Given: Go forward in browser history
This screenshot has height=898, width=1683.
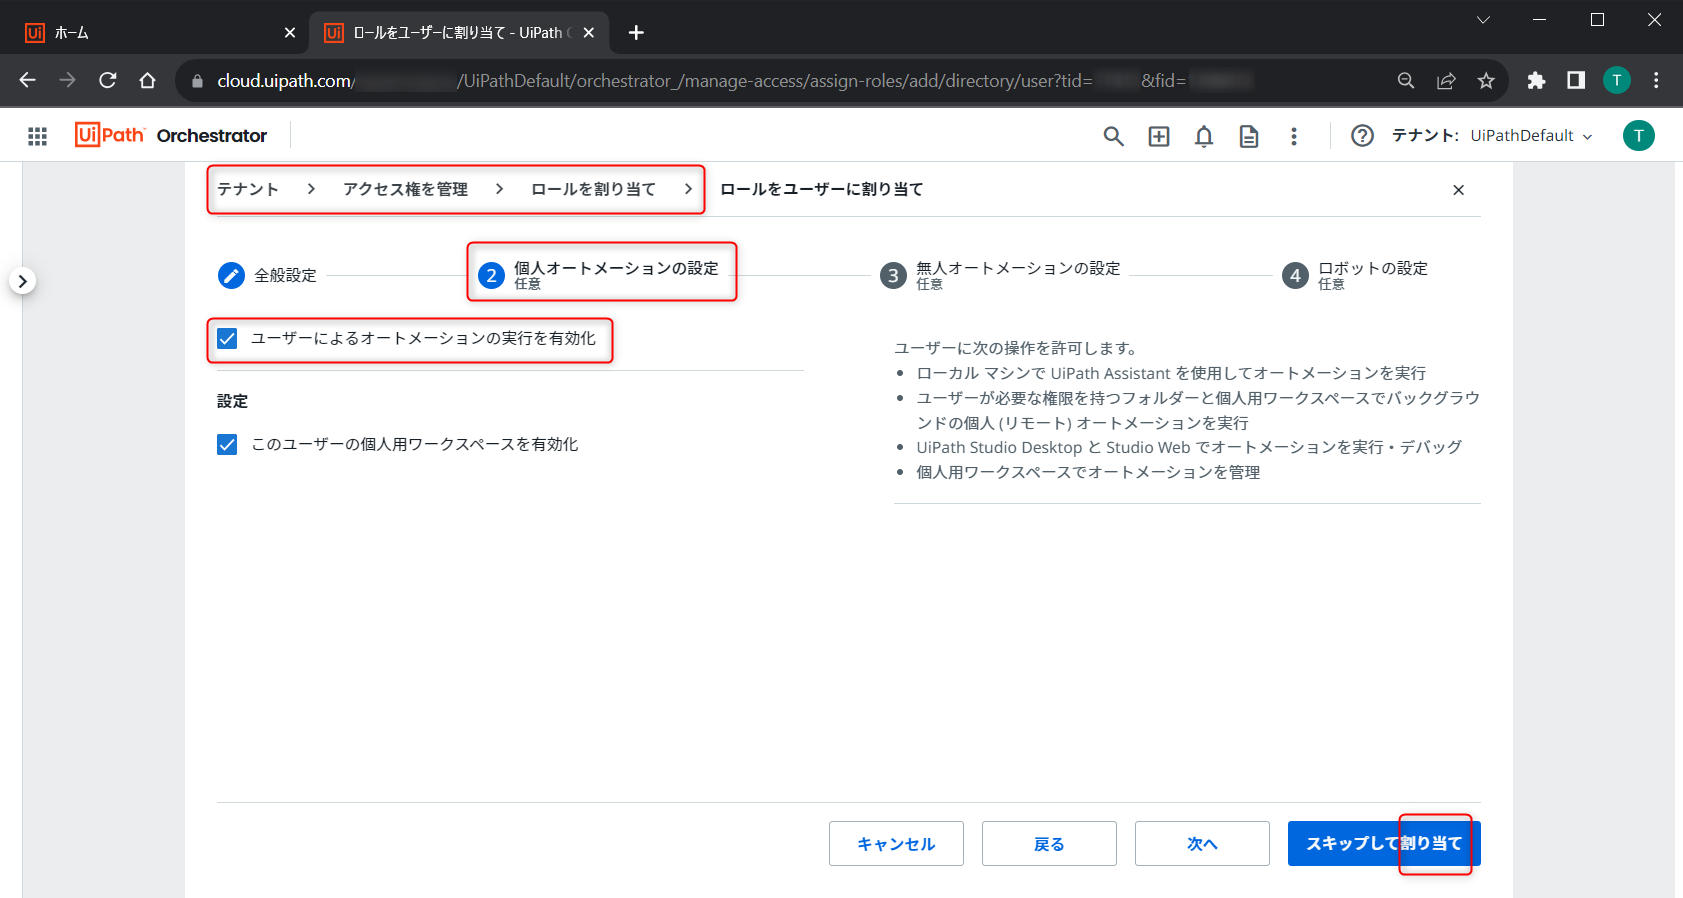Looking at the screenshot, I should pyautogui.click(x=68, y=80).
